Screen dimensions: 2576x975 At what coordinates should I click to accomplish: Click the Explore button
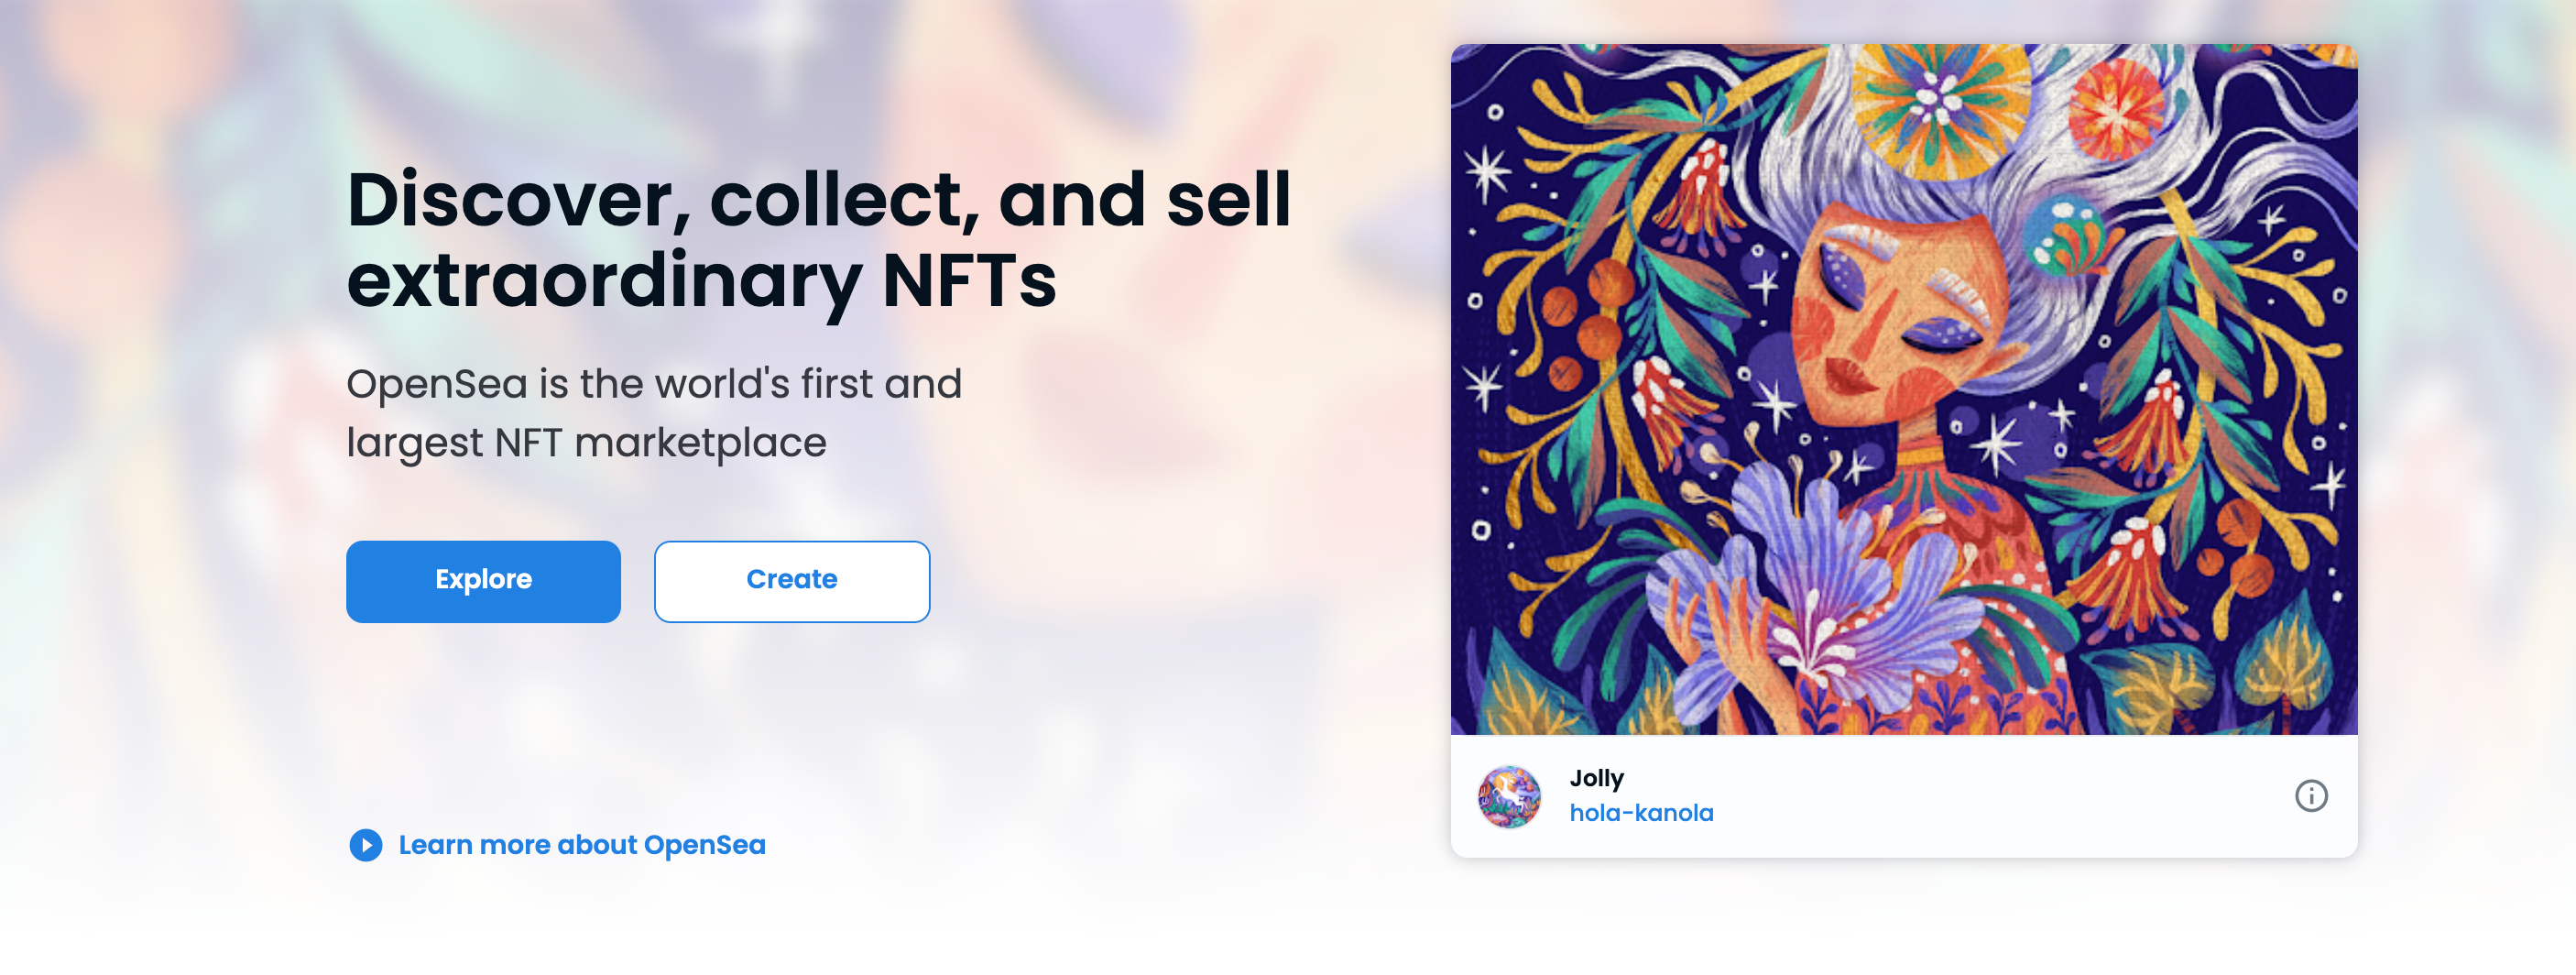tap(483, 580)
